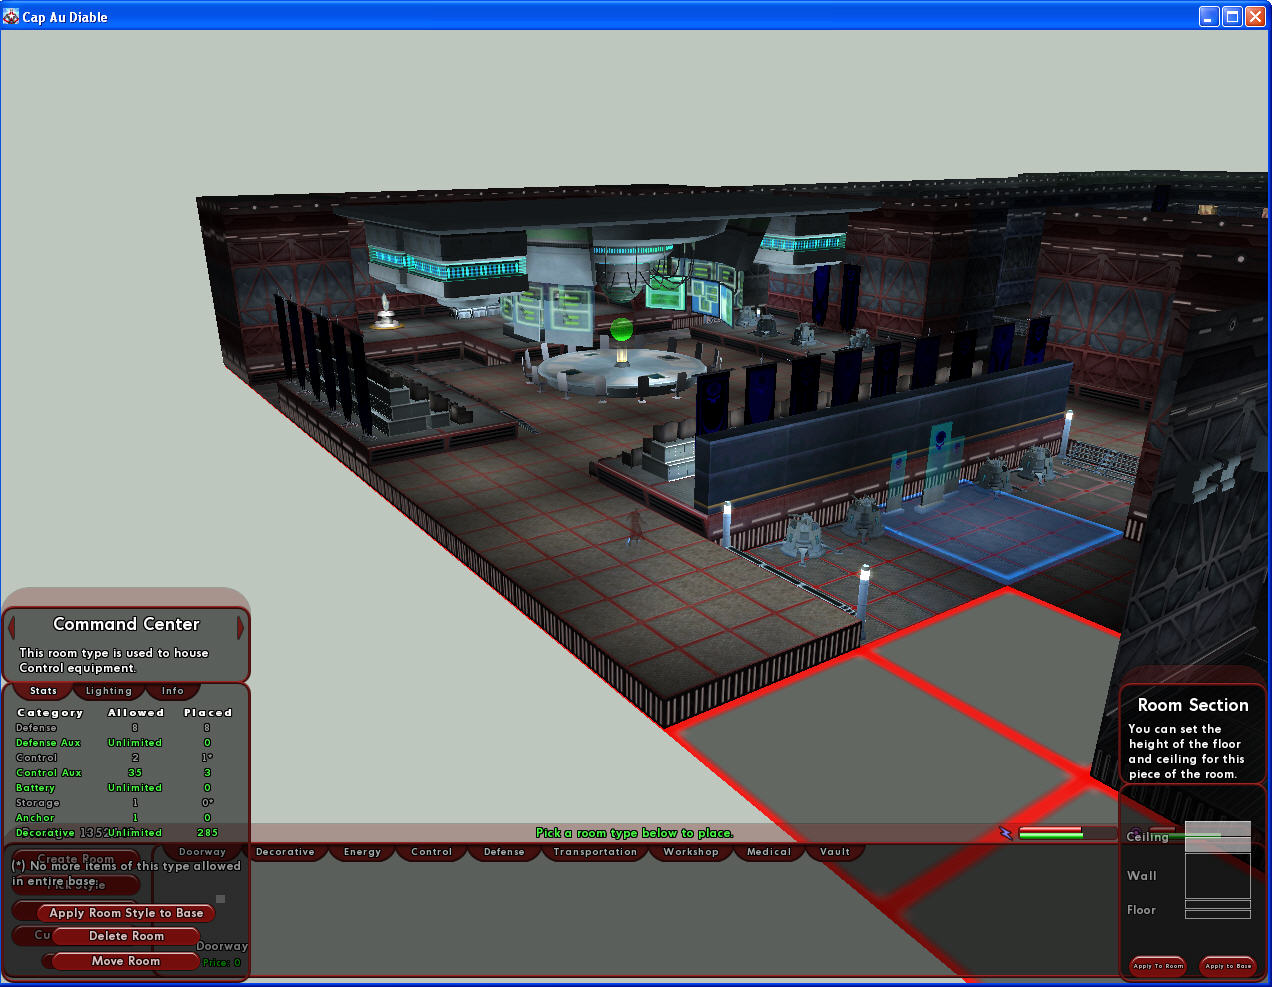Select the round conference table in the command center
The image size is (1272, 987).
tap(620, 371)
